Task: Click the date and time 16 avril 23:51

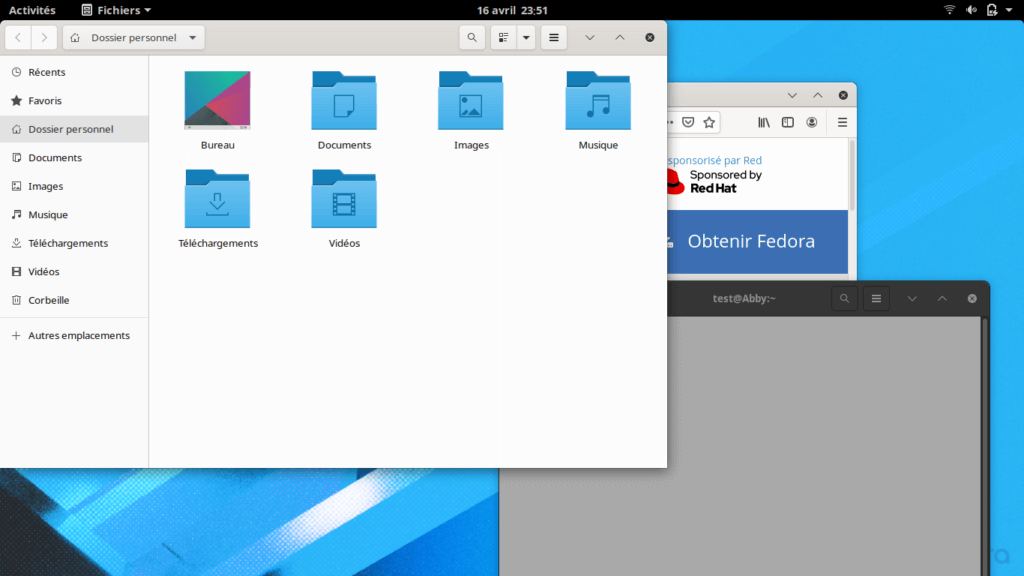Action: pos(512,10)
